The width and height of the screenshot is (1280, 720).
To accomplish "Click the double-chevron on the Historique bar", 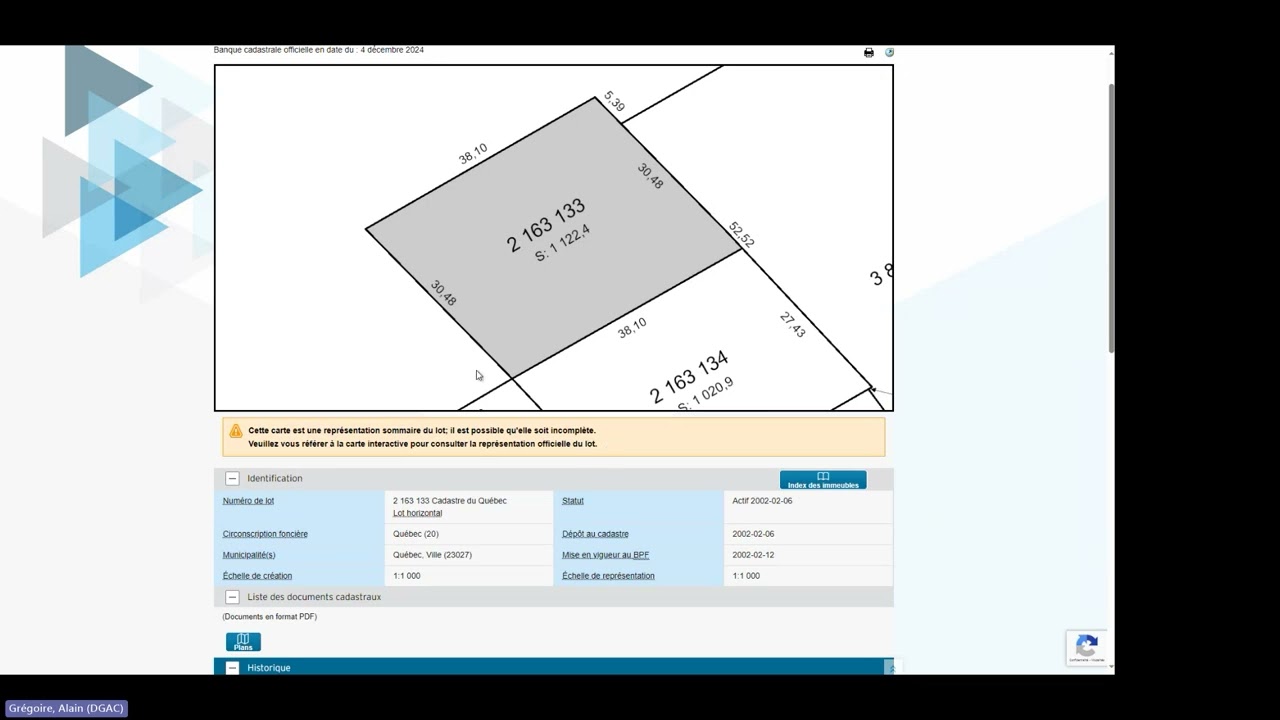I will [x=890, y=668].
